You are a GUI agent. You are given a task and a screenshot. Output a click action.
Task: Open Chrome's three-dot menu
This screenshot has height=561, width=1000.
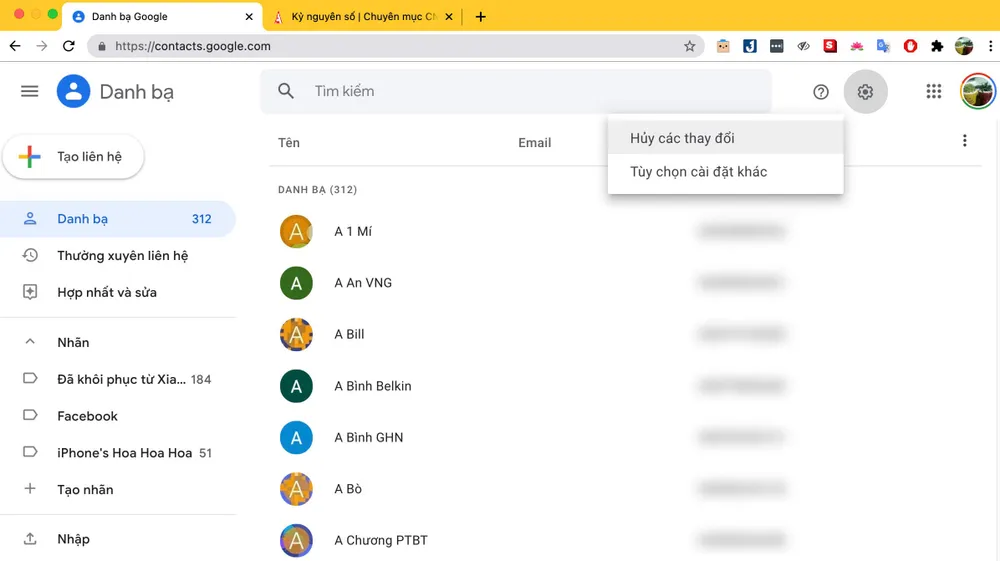point(990,46)
